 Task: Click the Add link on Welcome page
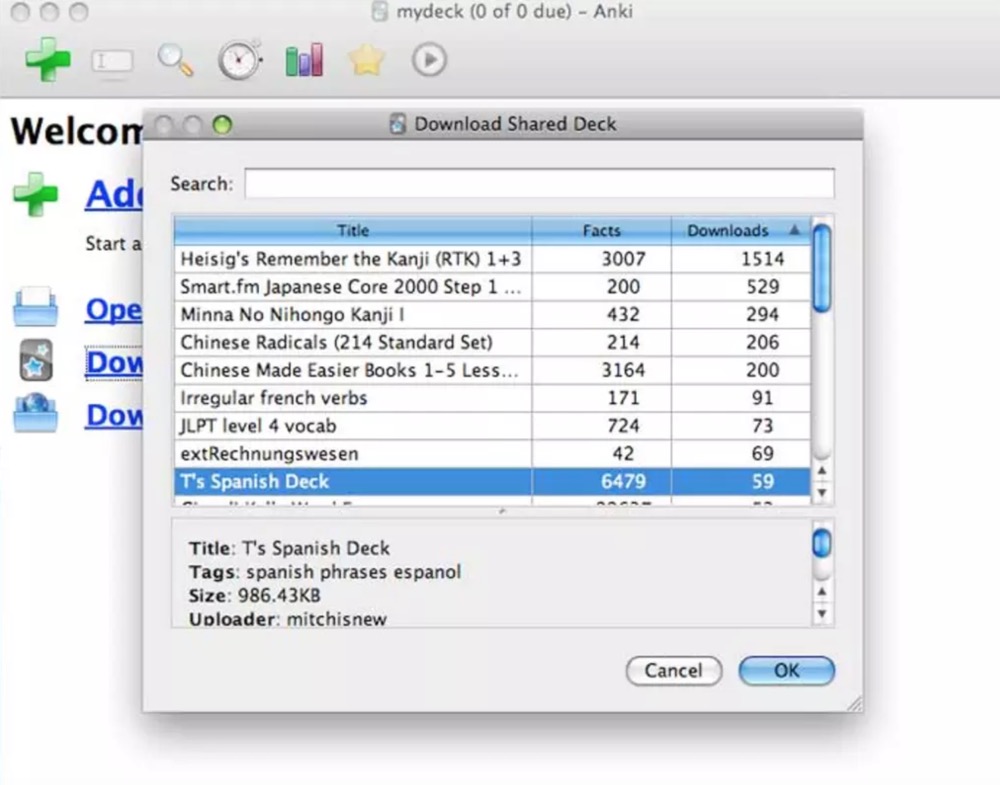(114, 194)
